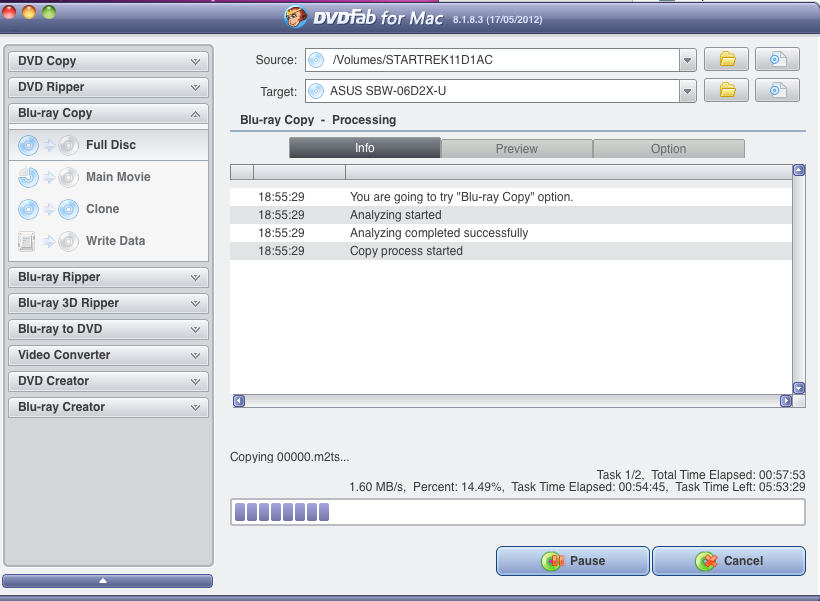Click disc icon in Source field
Viewport: 820px width, 601px height.
(316, 60)
